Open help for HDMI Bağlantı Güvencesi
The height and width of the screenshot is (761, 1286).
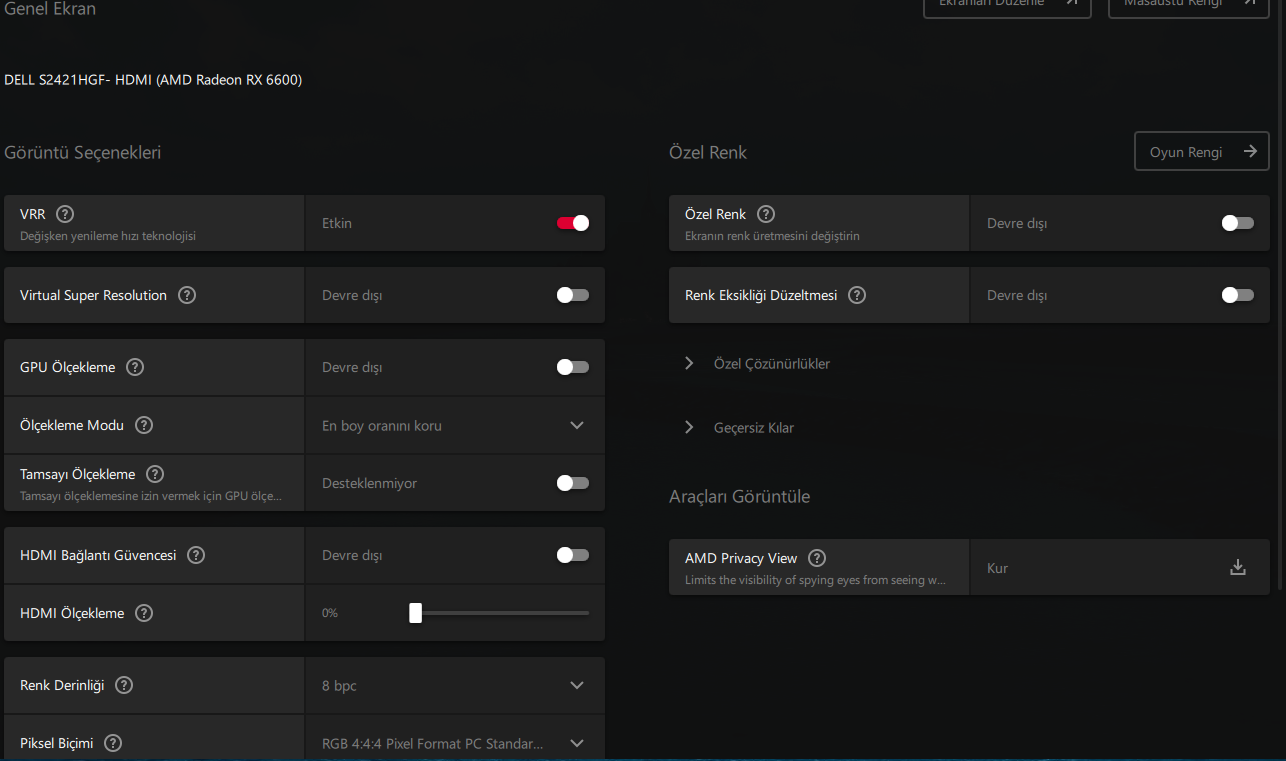point(196,555)
